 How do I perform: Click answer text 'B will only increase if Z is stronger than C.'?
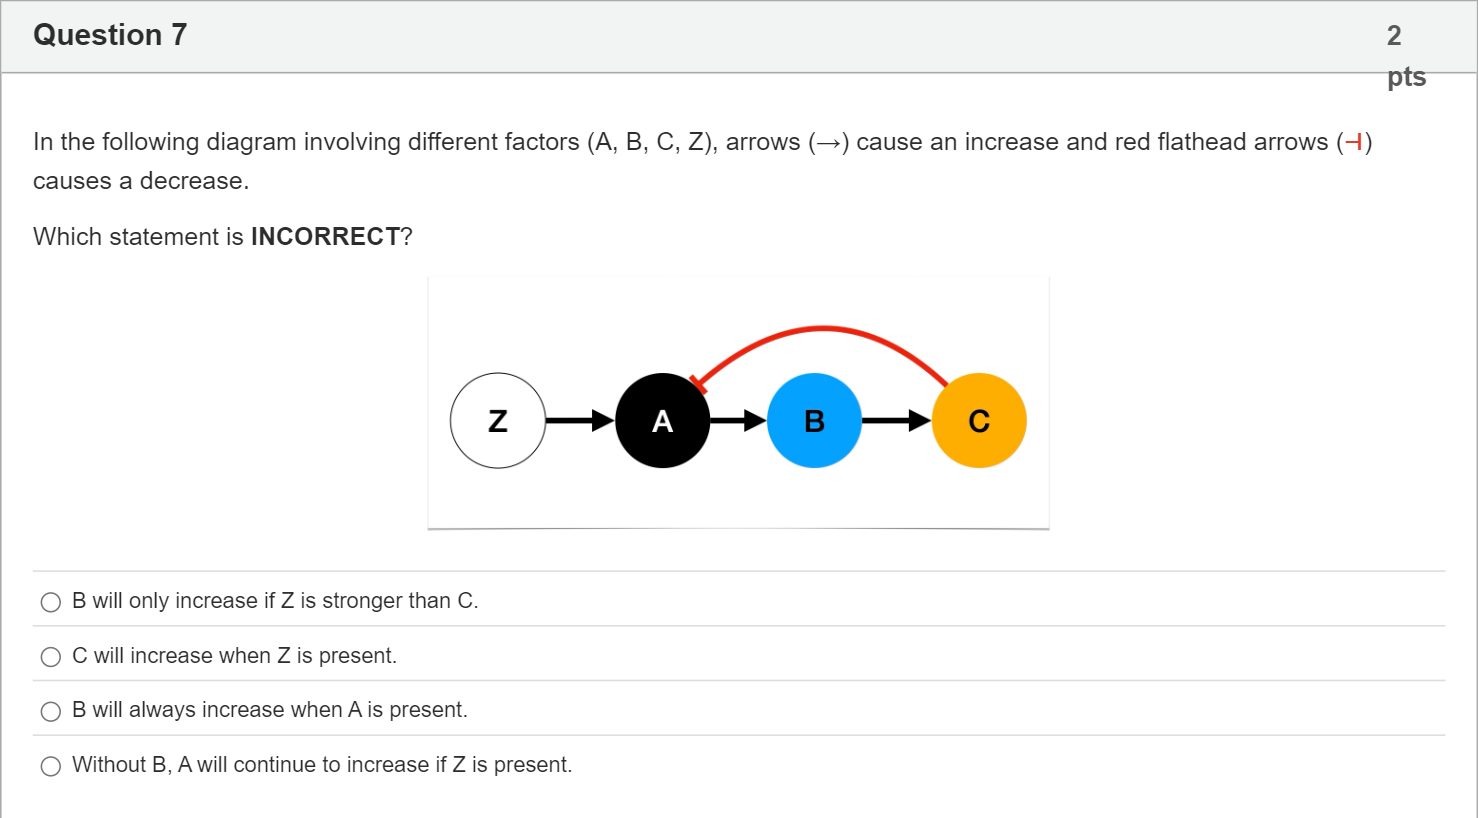coord(275,601)
